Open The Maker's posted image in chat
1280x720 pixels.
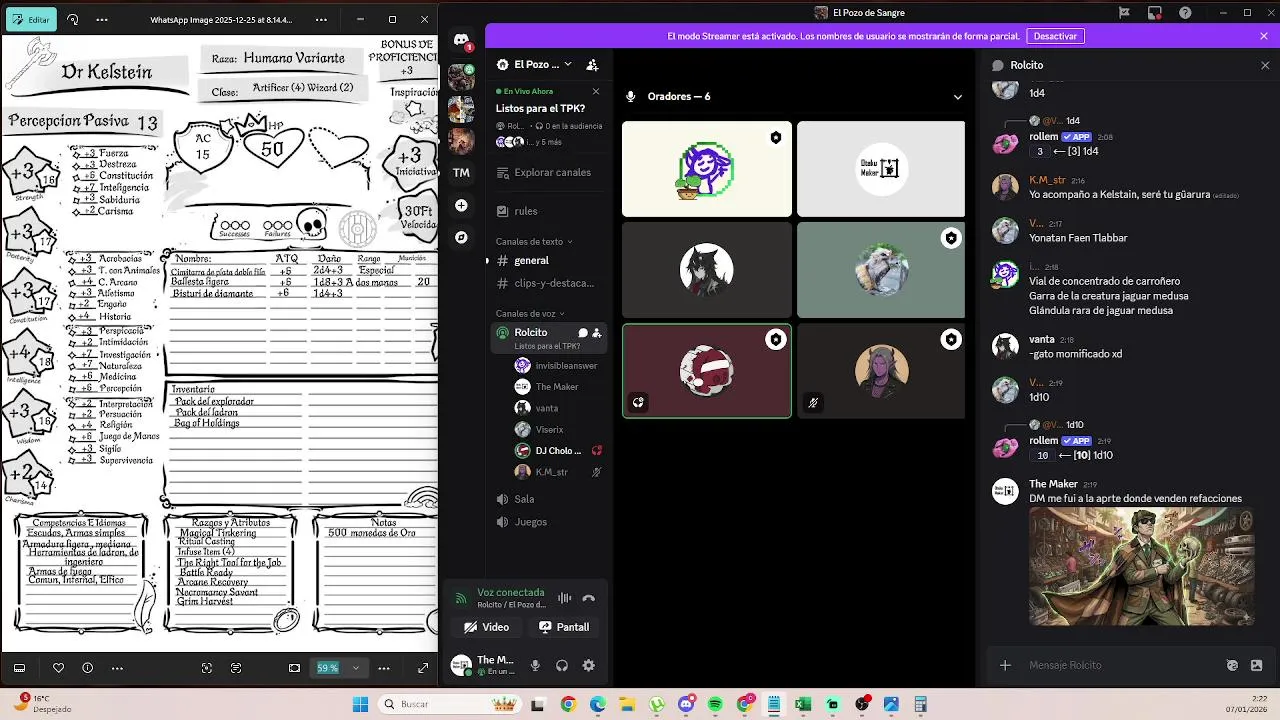1142,567
